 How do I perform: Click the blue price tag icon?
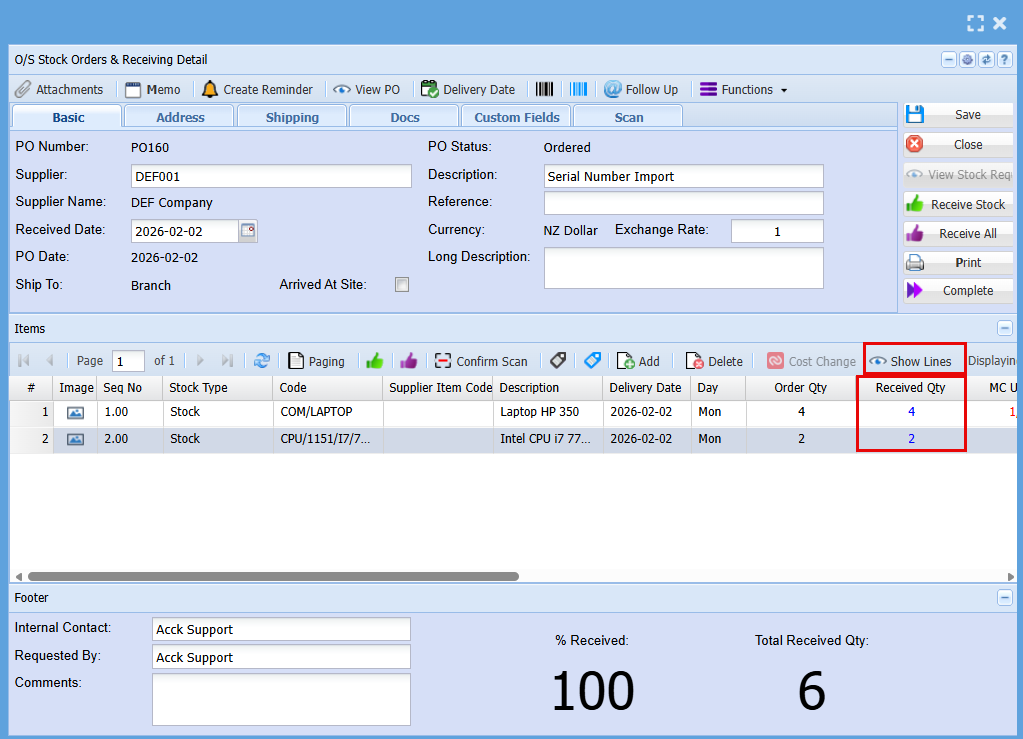point(592,361)
